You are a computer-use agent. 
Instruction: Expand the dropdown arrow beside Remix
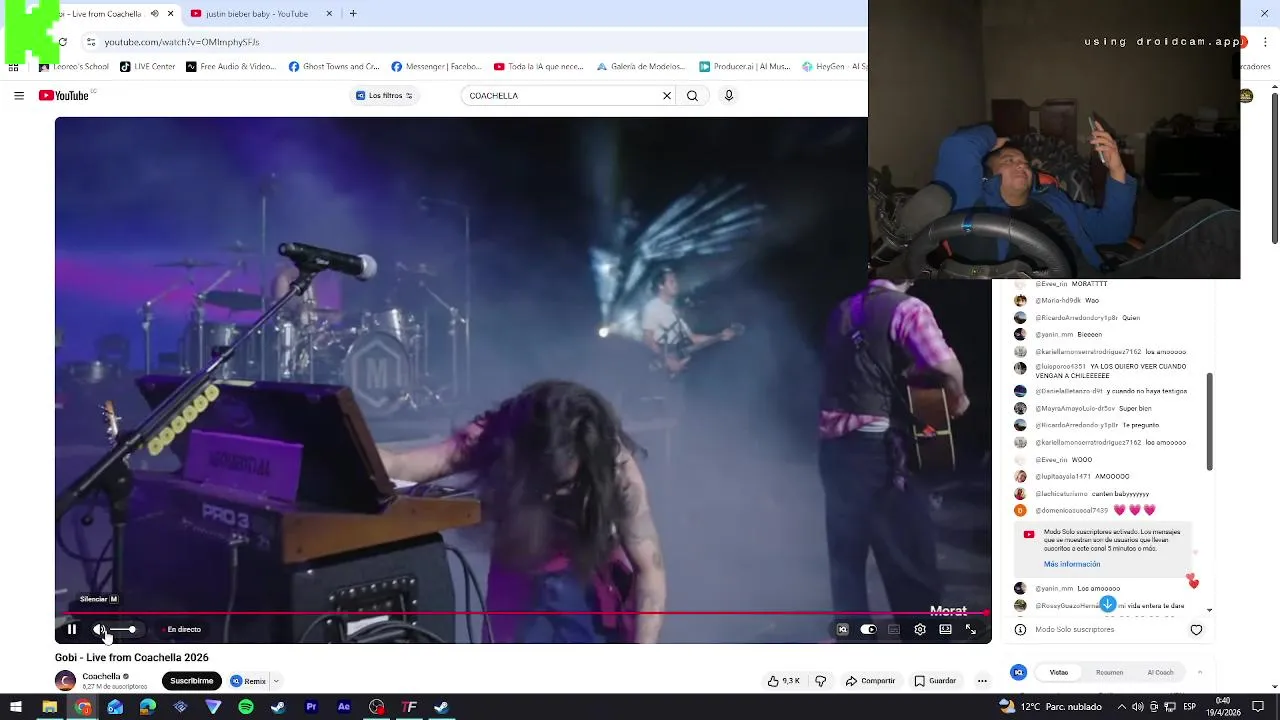[276, 681]
